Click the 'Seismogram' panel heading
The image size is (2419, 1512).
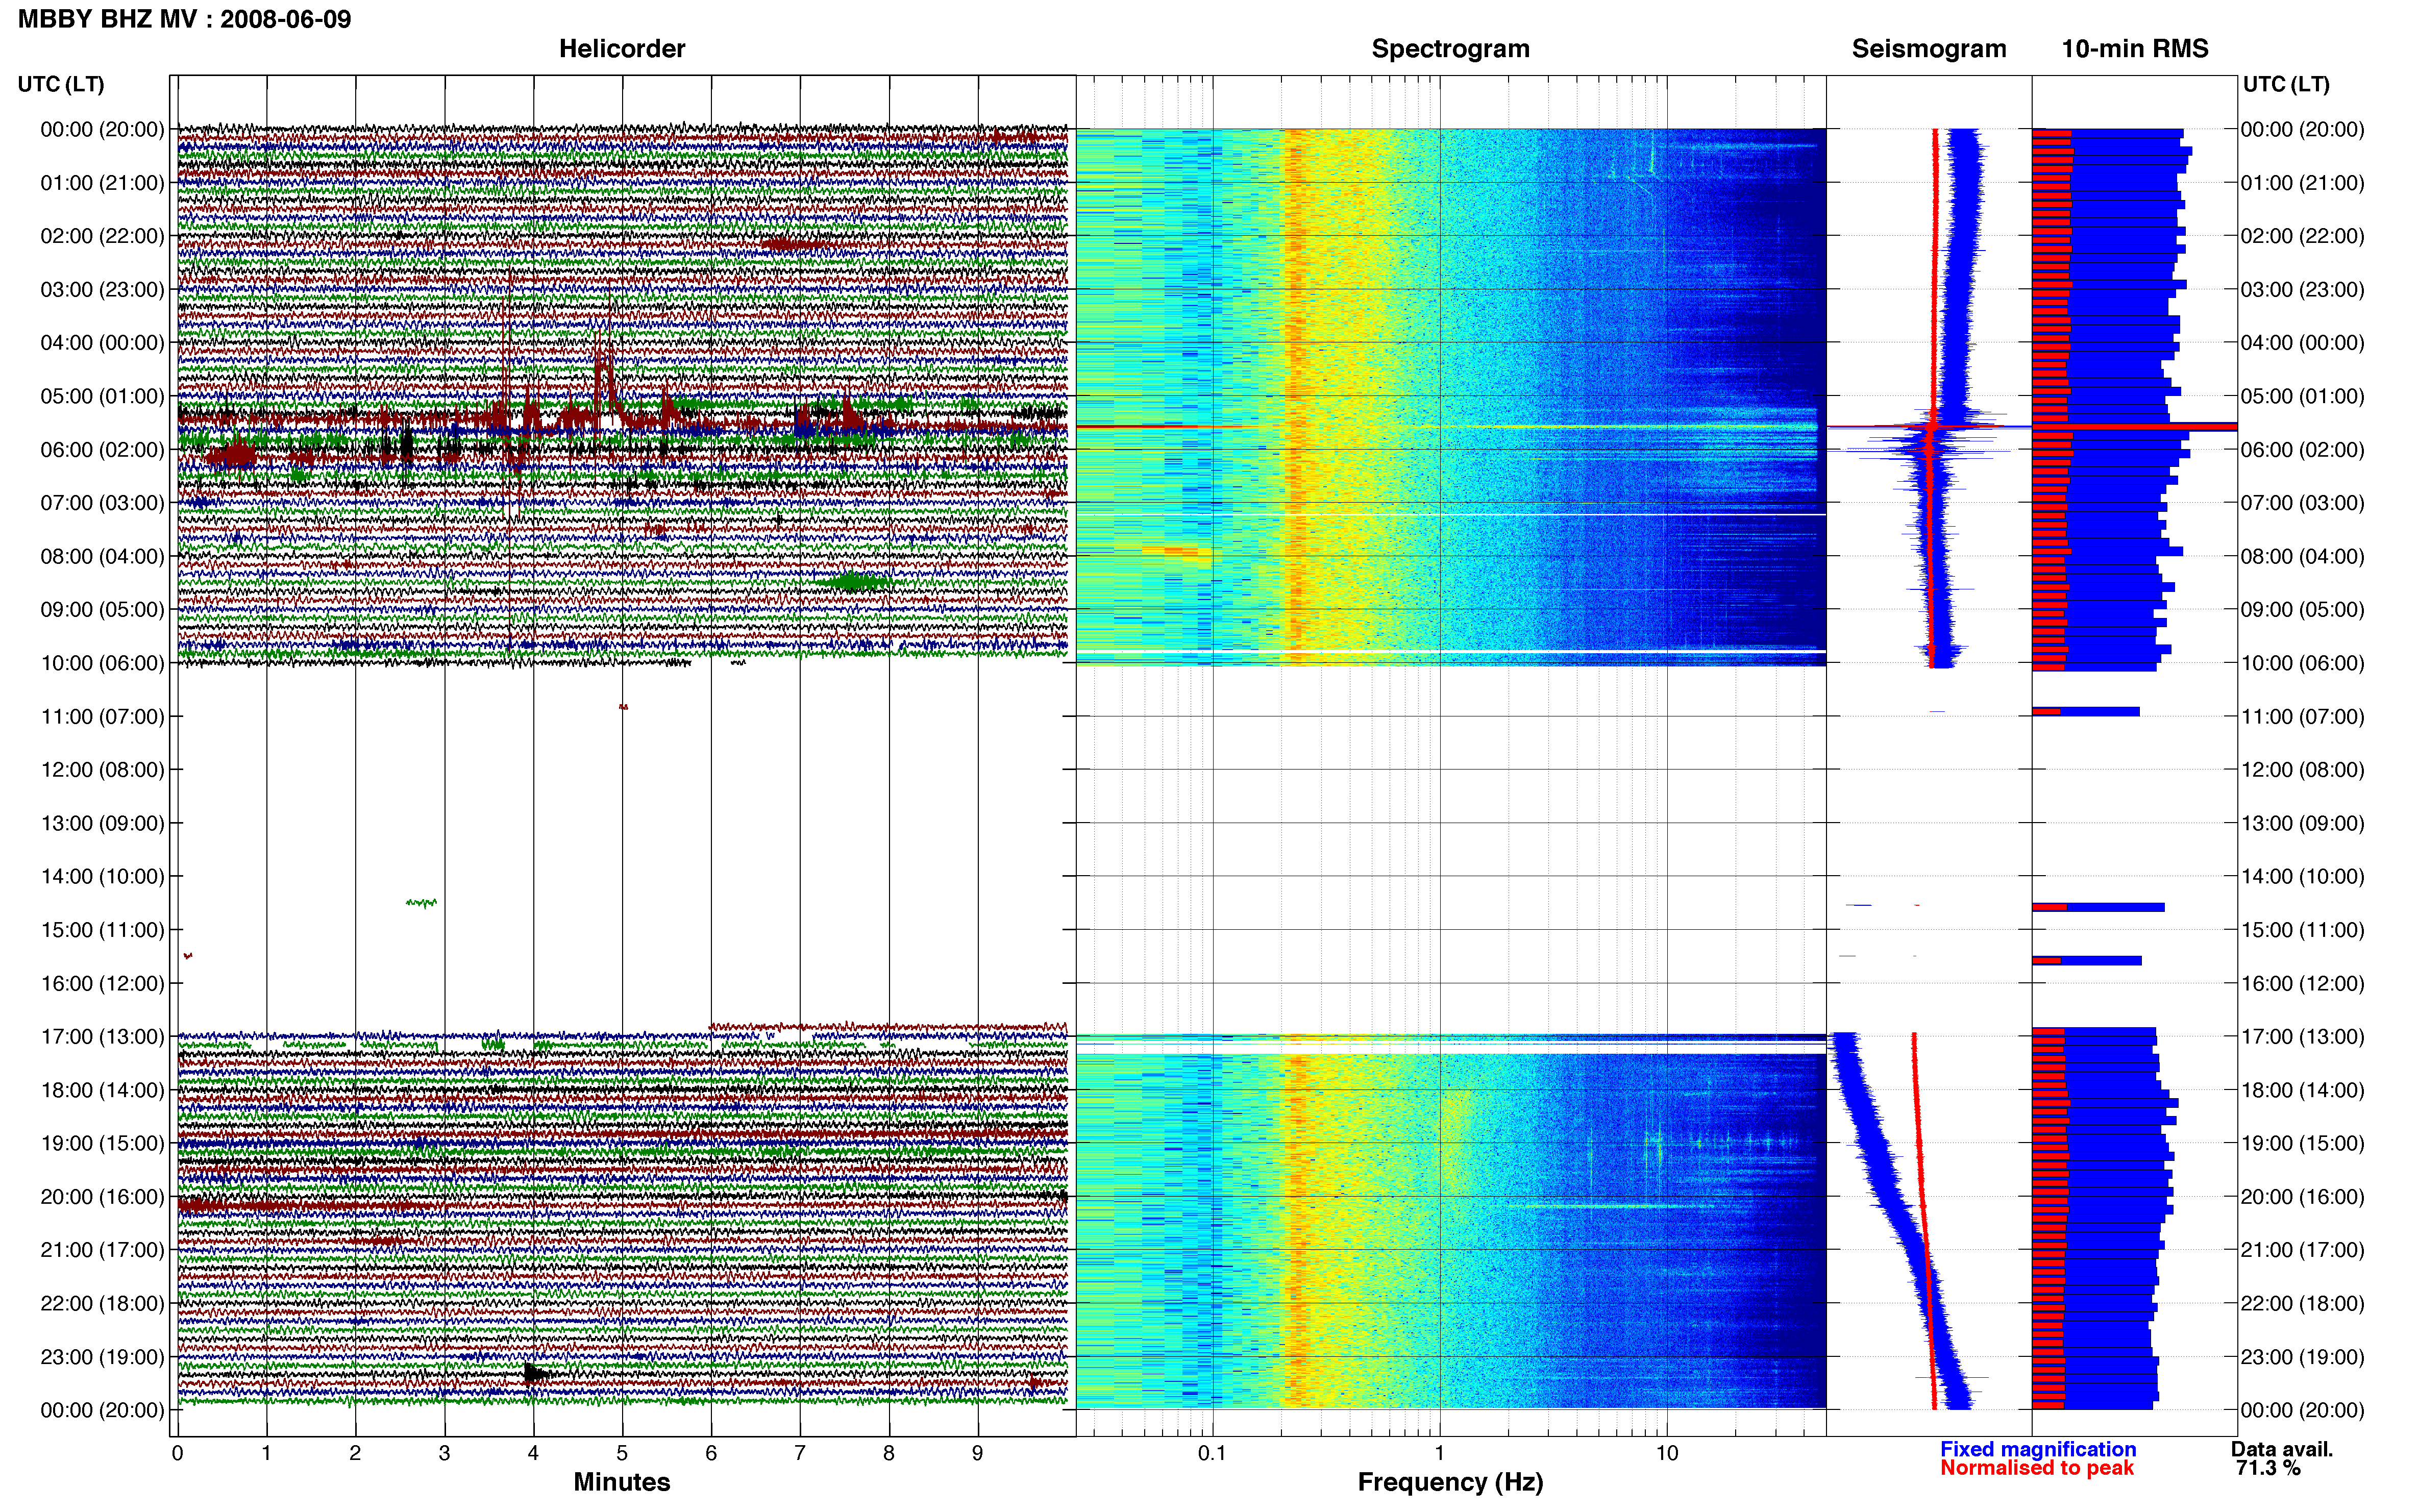pyautogui.click(x=1929, y=49)
